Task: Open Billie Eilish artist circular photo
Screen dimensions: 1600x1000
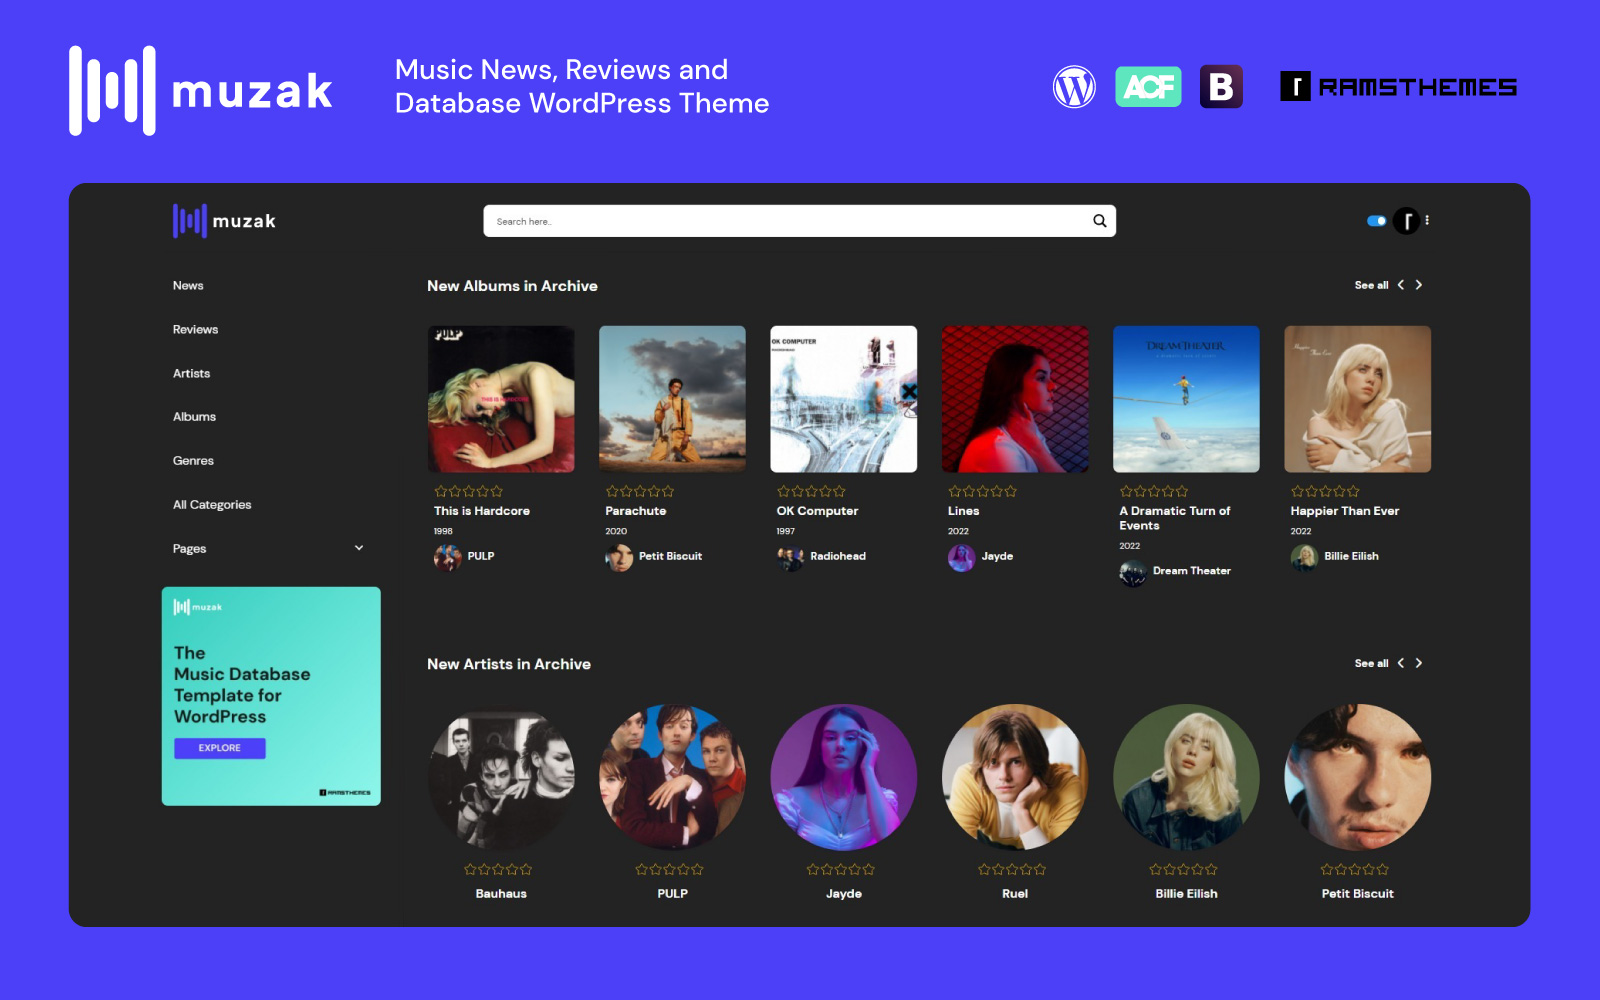Action: point(1186,777)
